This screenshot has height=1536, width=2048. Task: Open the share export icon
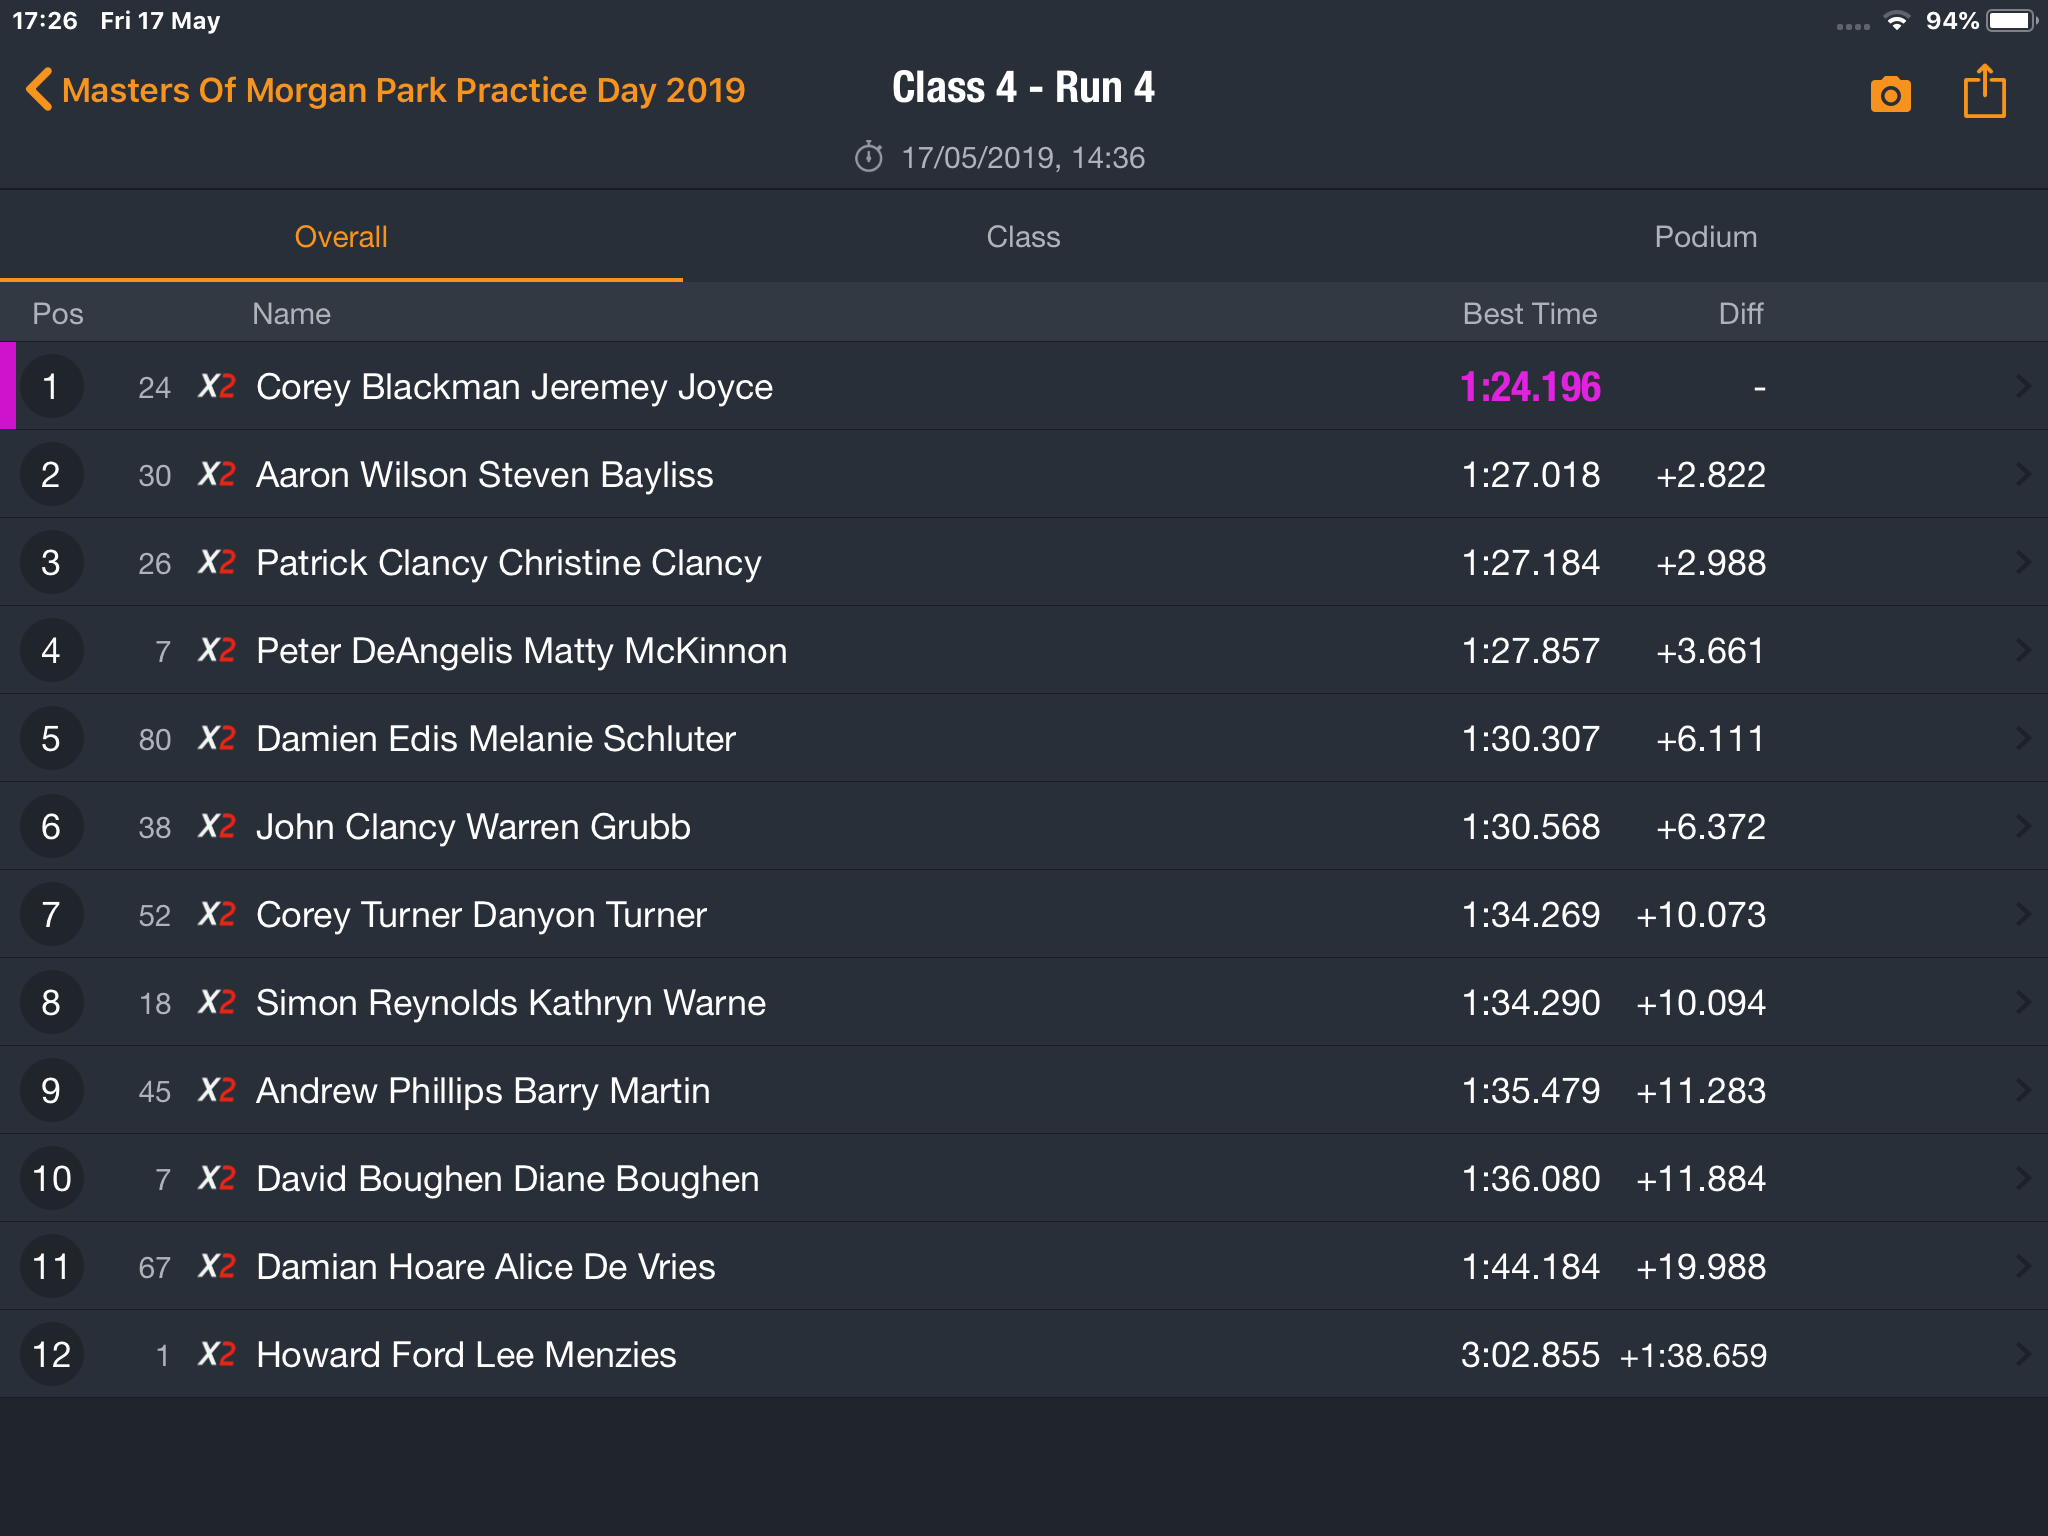(1984, 91)
